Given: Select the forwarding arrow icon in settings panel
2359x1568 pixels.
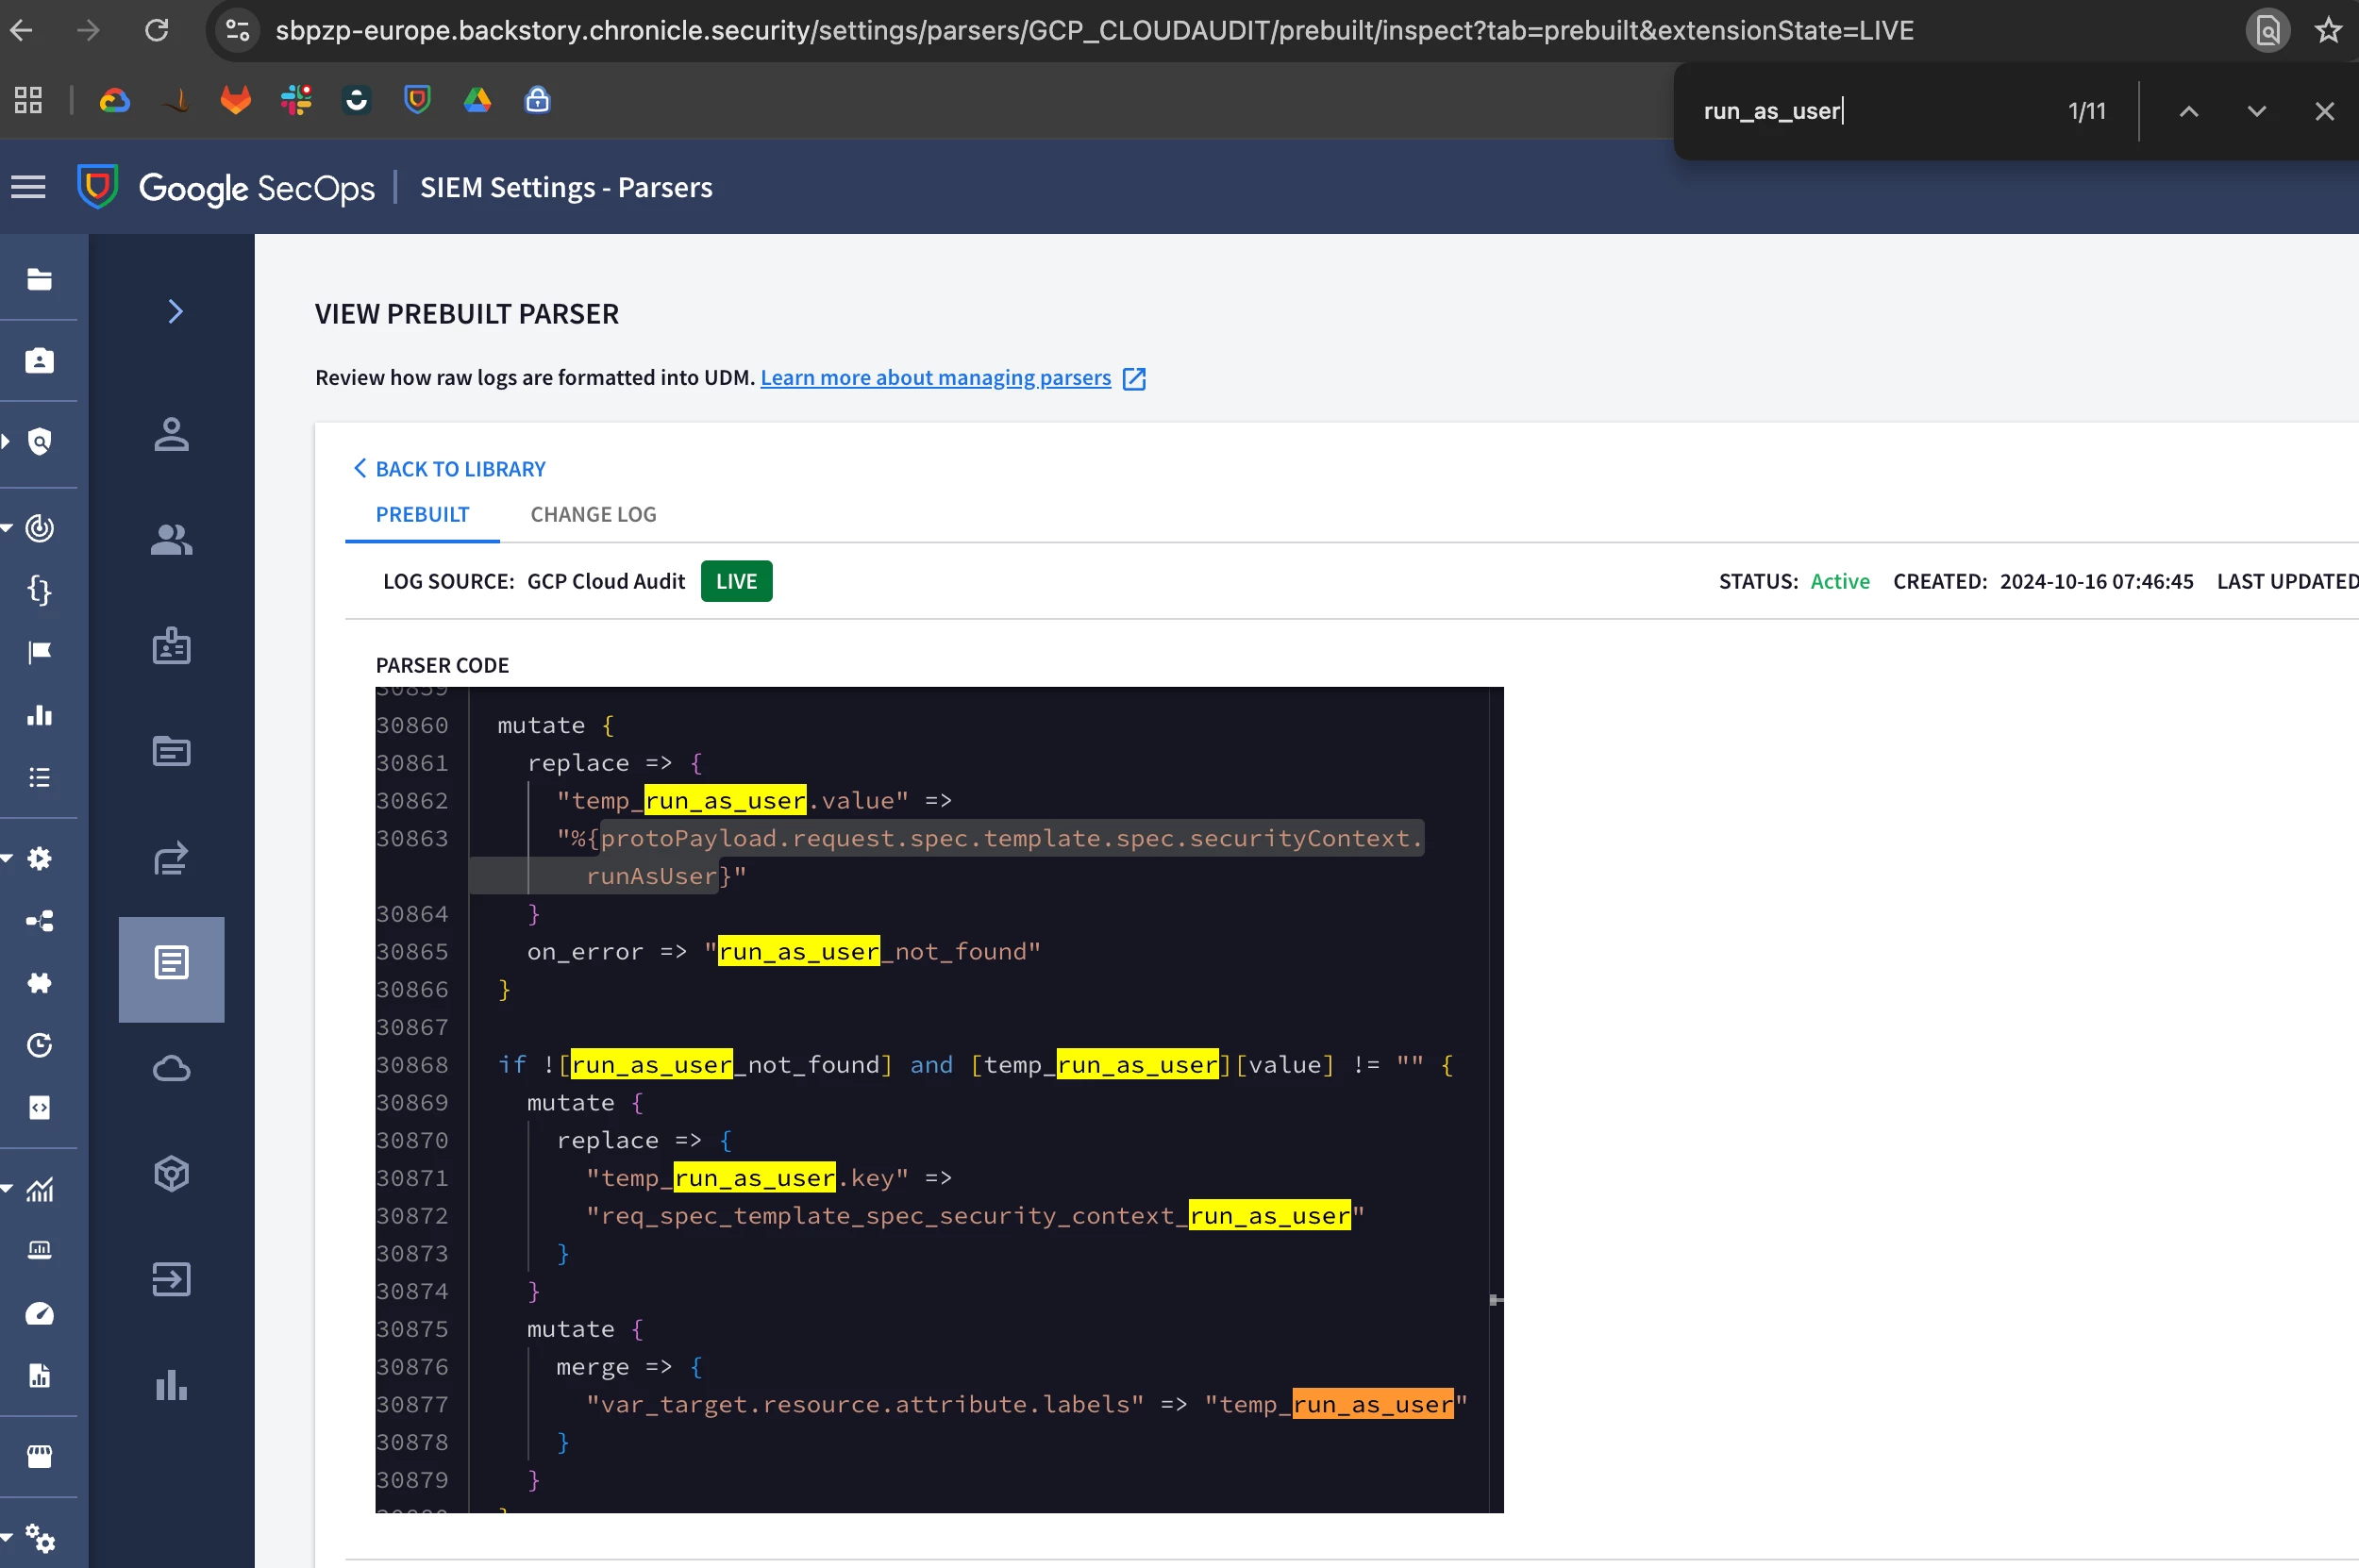Looking at the screenshot, I should pos(171,857).
